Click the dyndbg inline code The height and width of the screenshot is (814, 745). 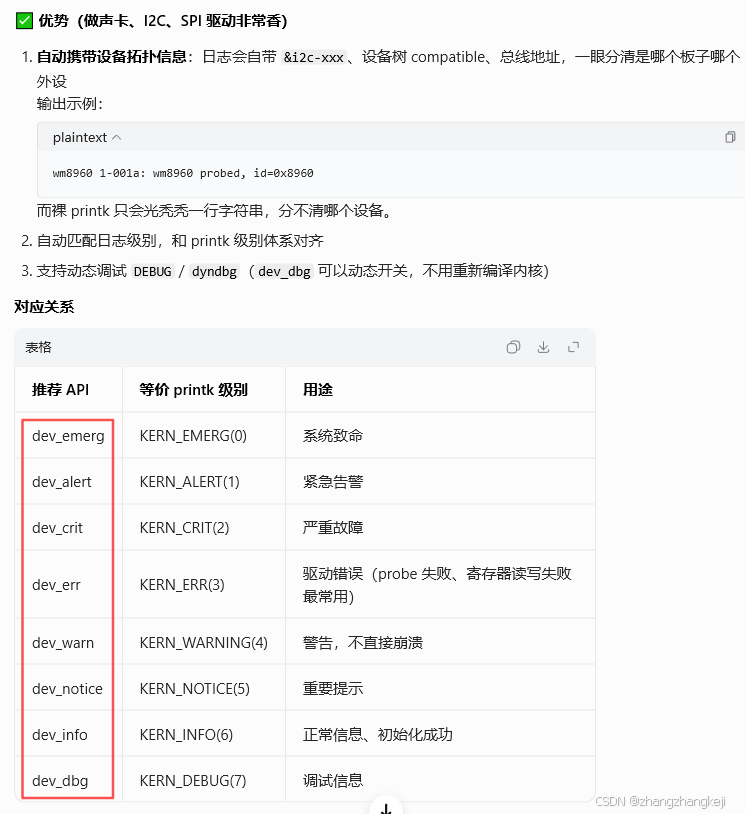[214, 272]
